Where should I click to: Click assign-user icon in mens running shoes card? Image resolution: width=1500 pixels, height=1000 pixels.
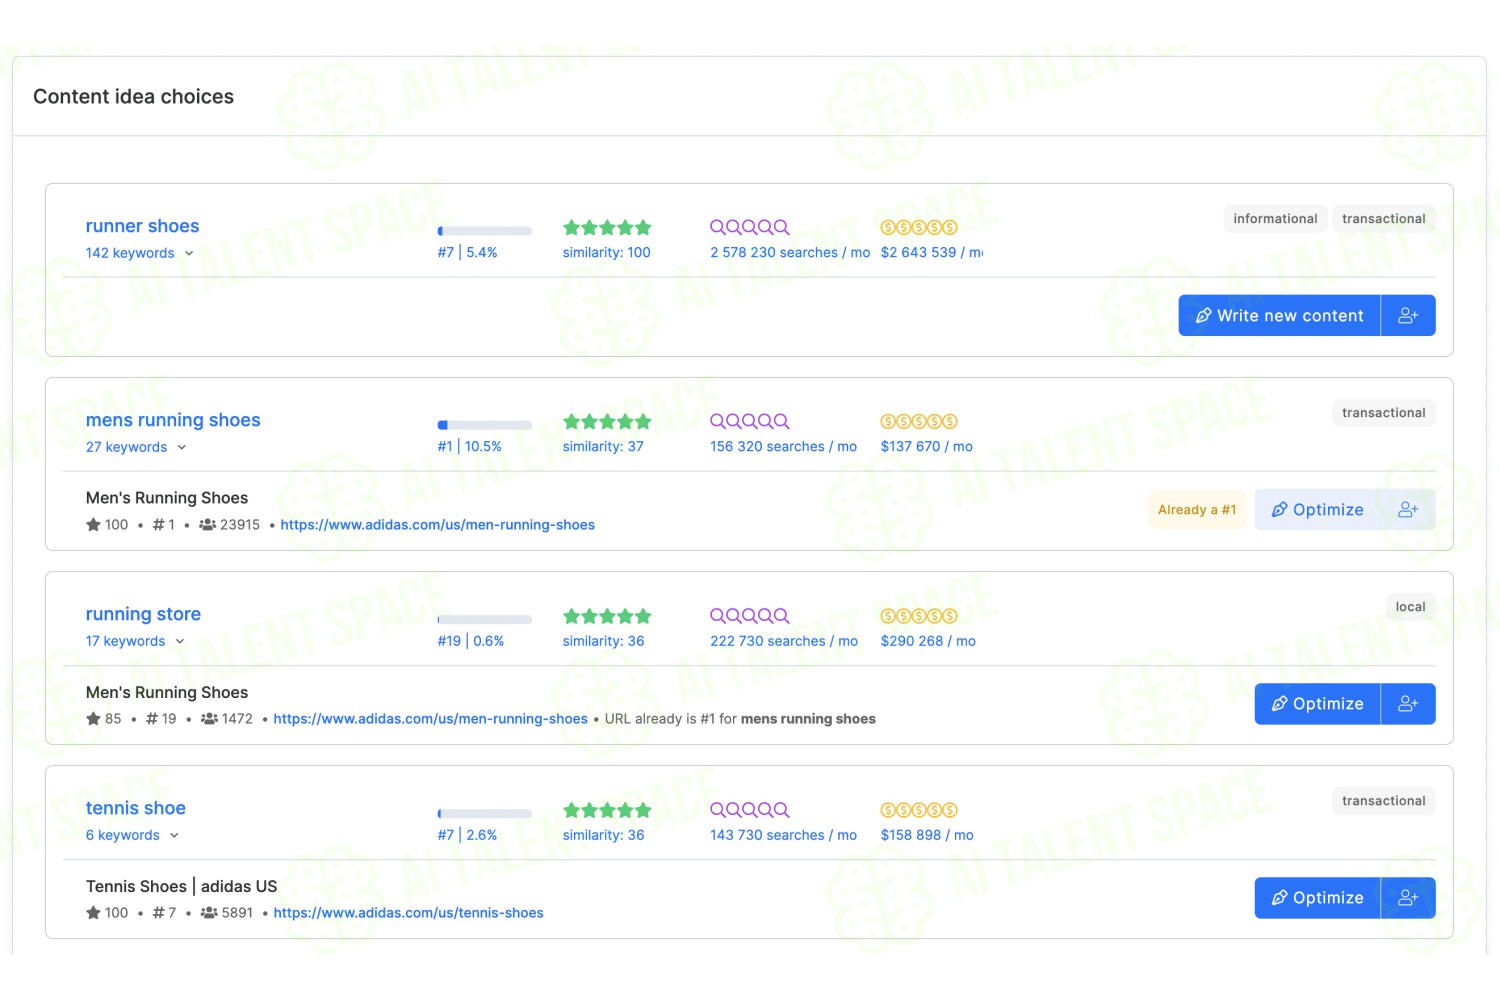point(1408,509)
